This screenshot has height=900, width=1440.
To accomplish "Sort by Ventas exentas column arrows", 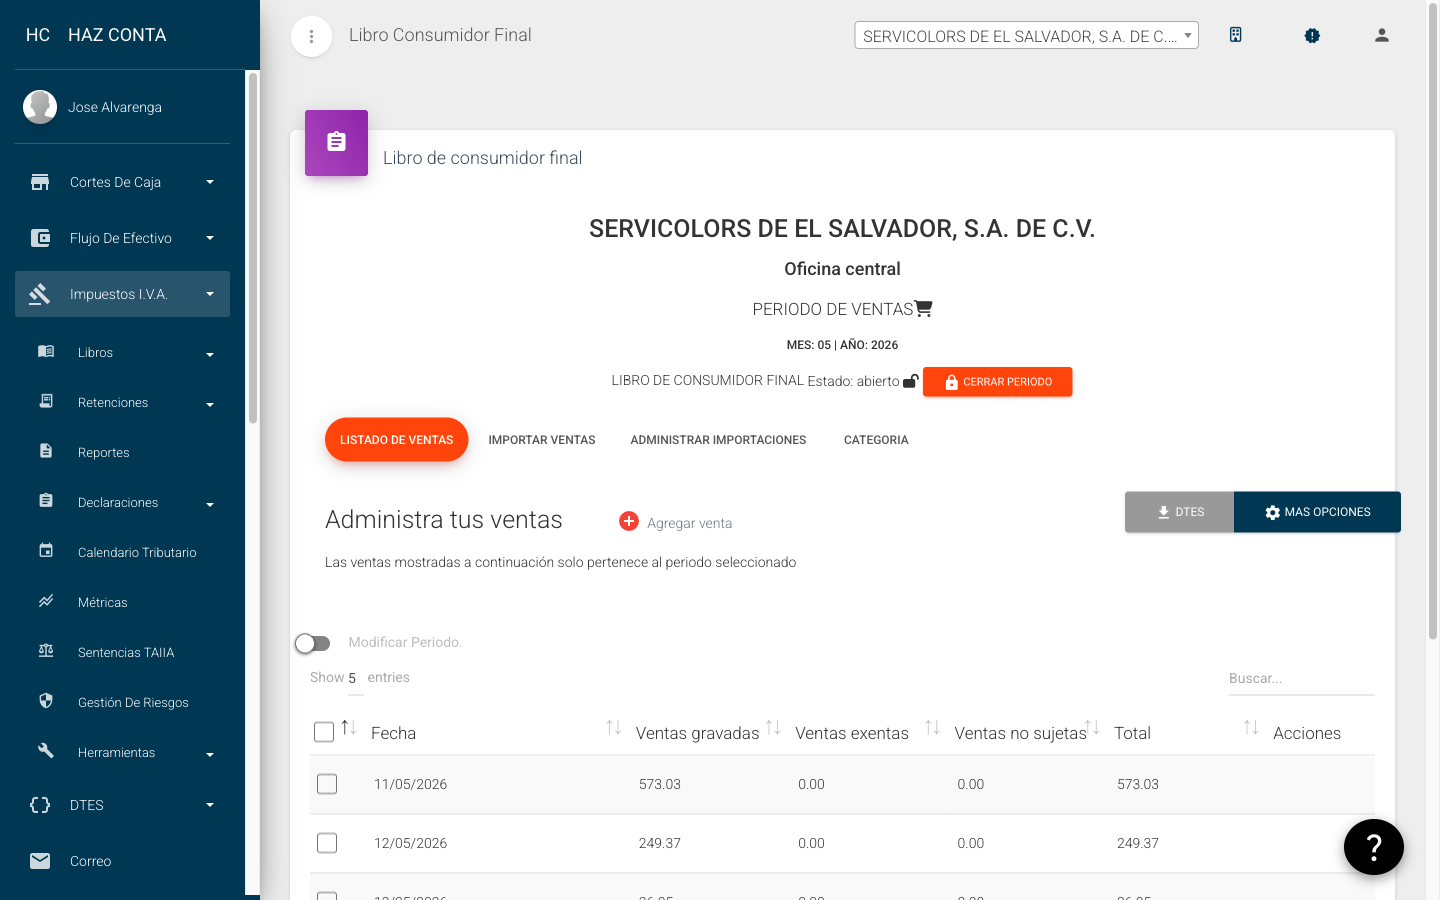I will (932, 728).
